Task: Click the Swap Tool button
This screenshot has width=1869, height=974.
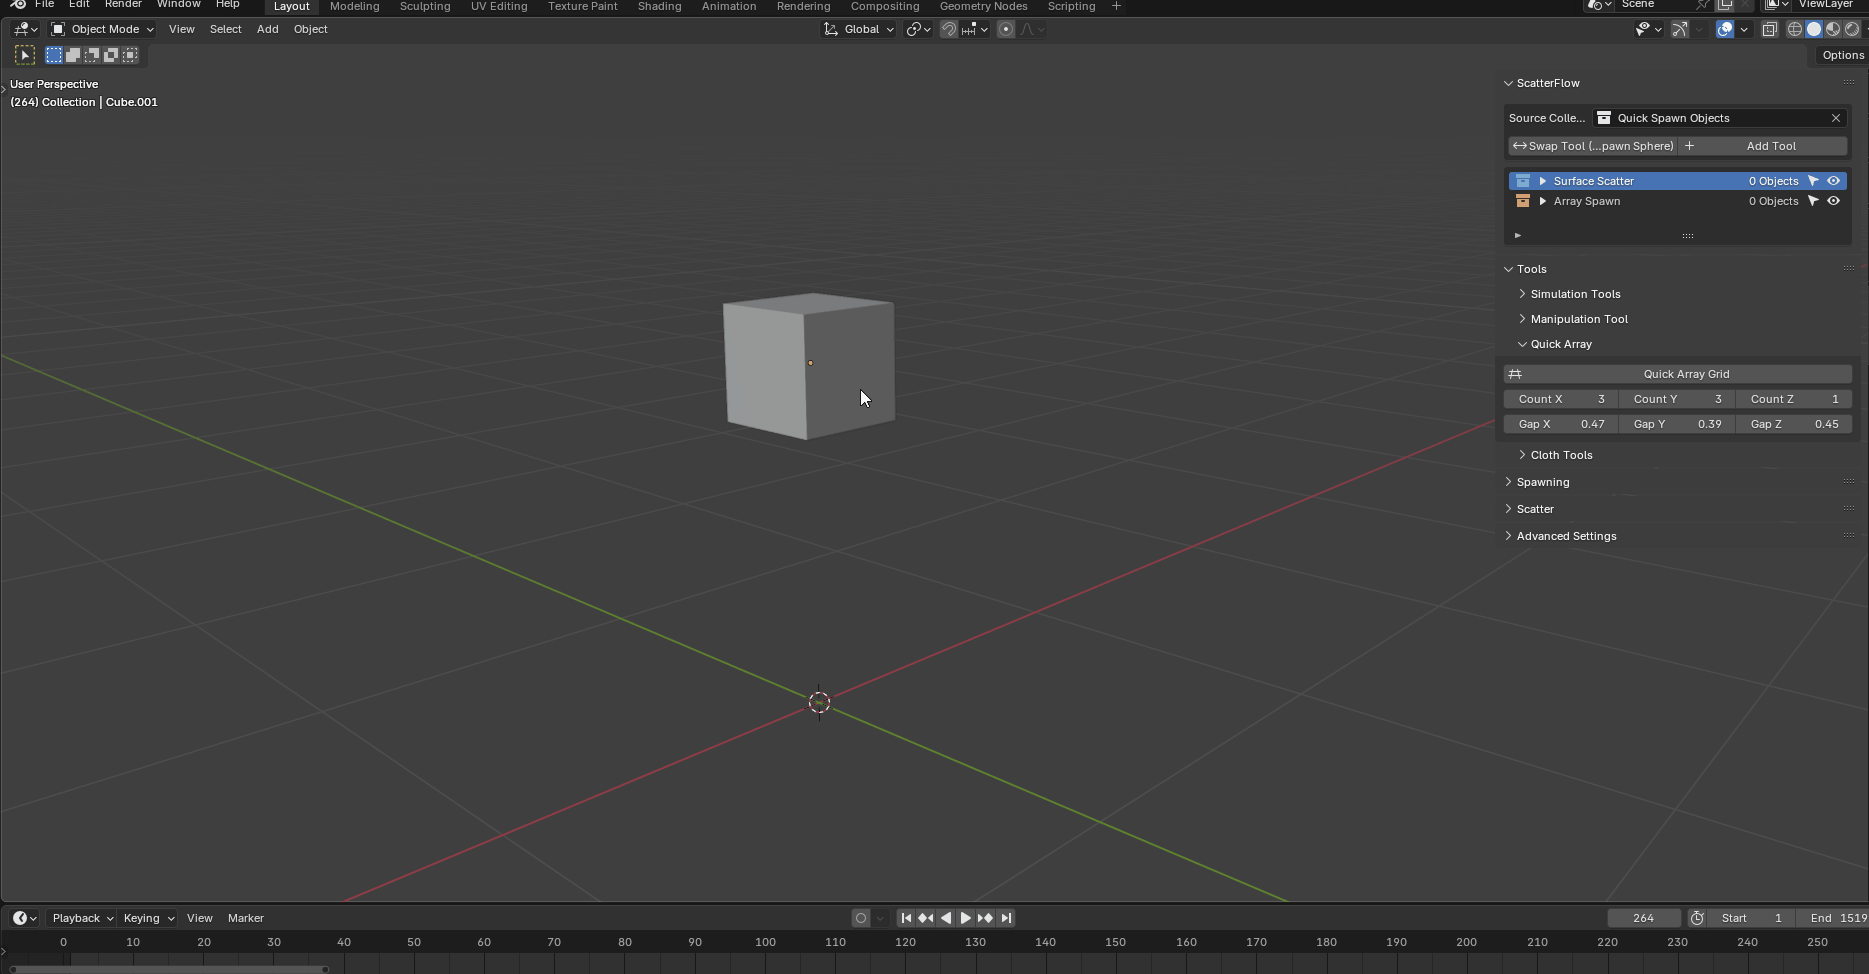Action: pyautogui.click(x=1592, y=145)
